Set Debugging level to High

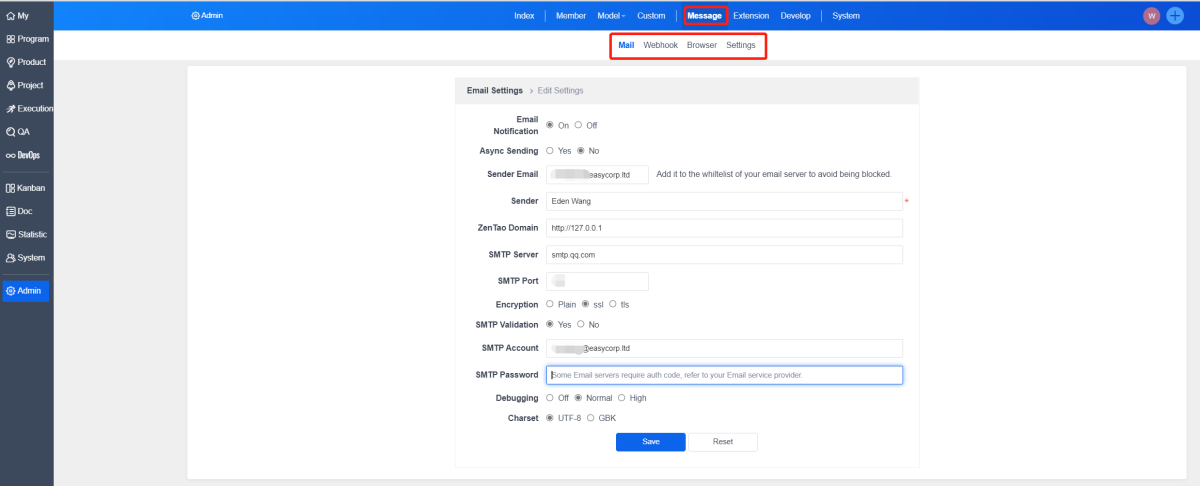point(621,398)
